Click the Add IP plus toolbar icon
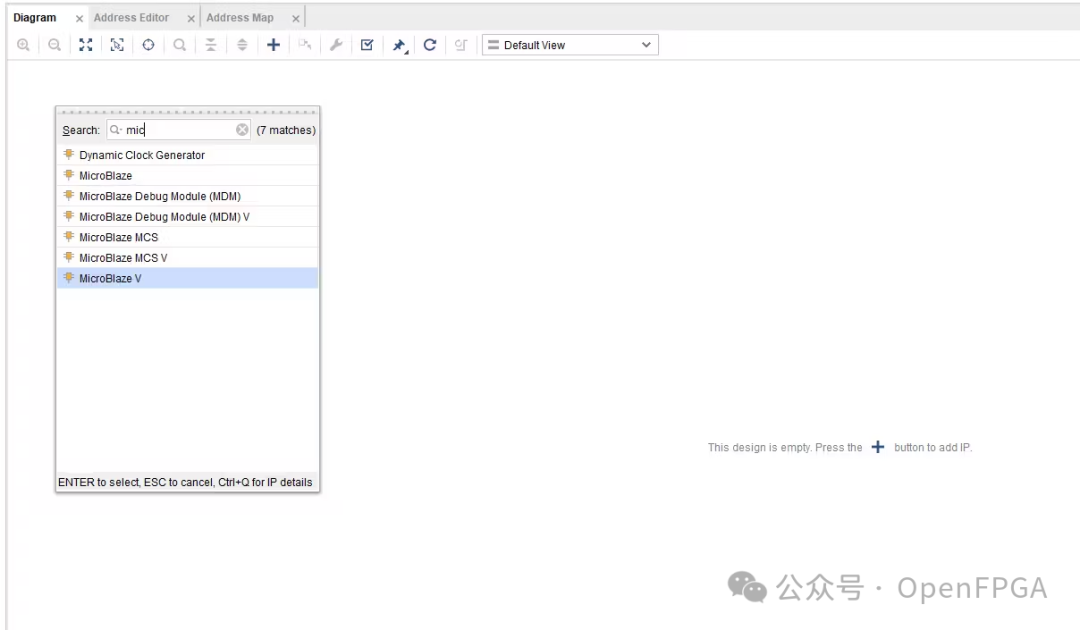This screenshot has width=1080, height=630. [273, 45]
